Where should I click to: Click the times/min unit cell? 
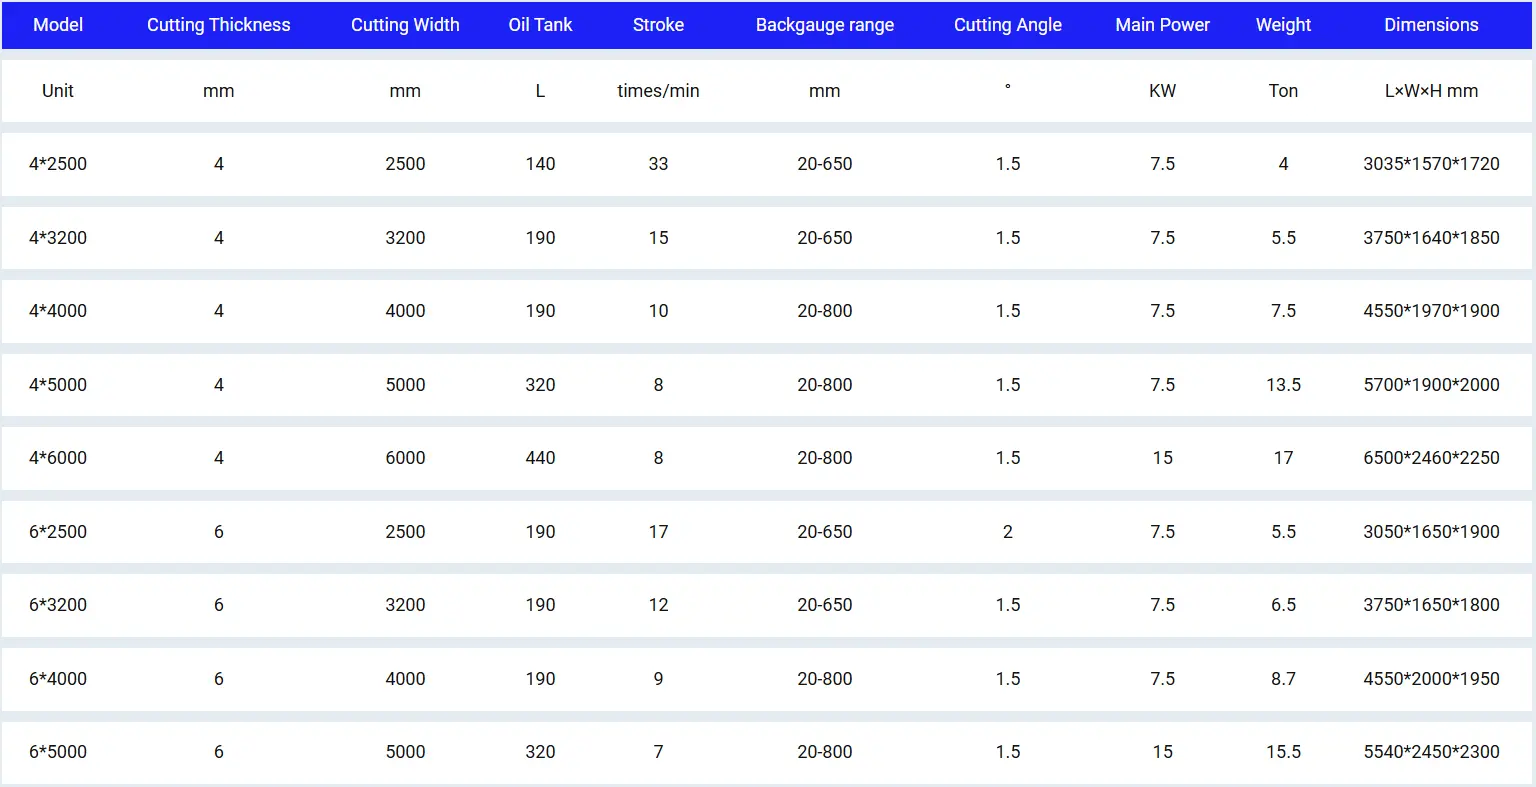click(x=658, y=91)
